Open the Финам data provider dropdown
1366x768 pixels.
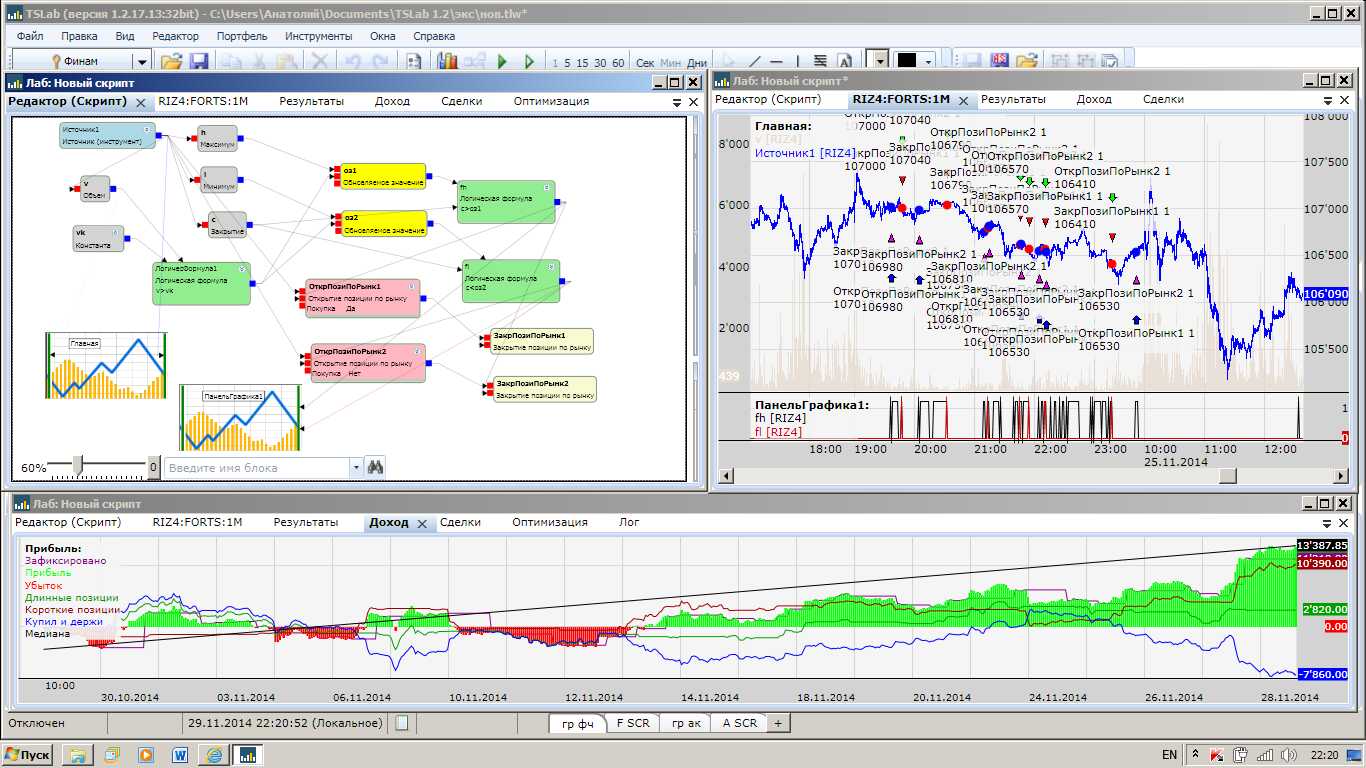[141, 62]
